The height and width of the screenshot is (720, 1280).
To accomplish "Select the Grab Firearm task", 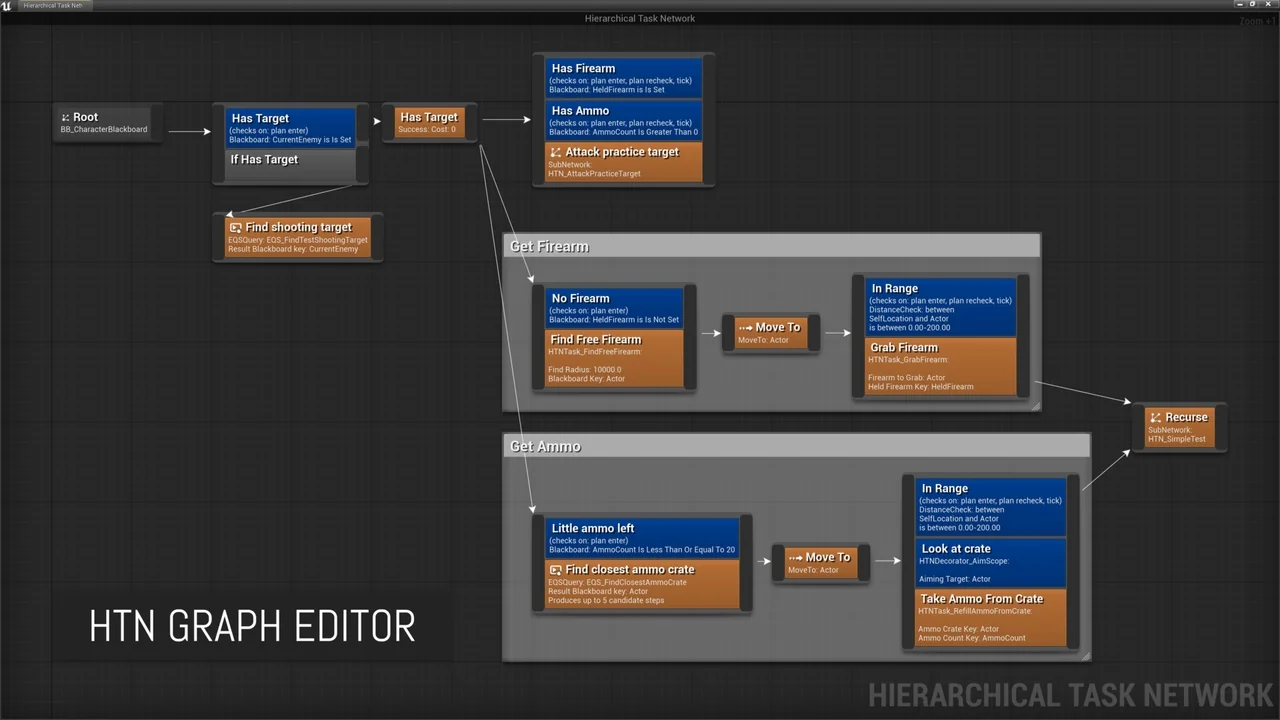I will pyautogui.click(x=940, y=367).
